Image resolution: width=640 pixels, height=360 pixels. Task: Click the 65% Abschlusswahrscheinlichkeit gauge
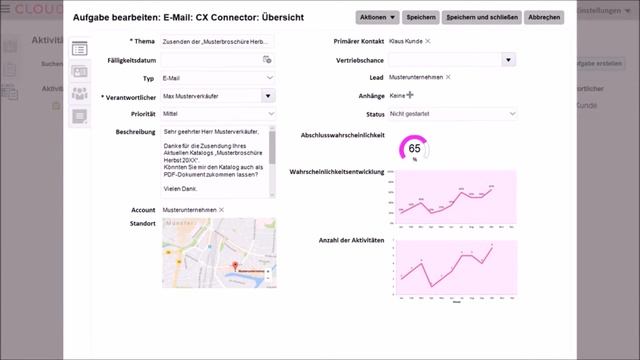pyautogui.click(x=414, y=149)
